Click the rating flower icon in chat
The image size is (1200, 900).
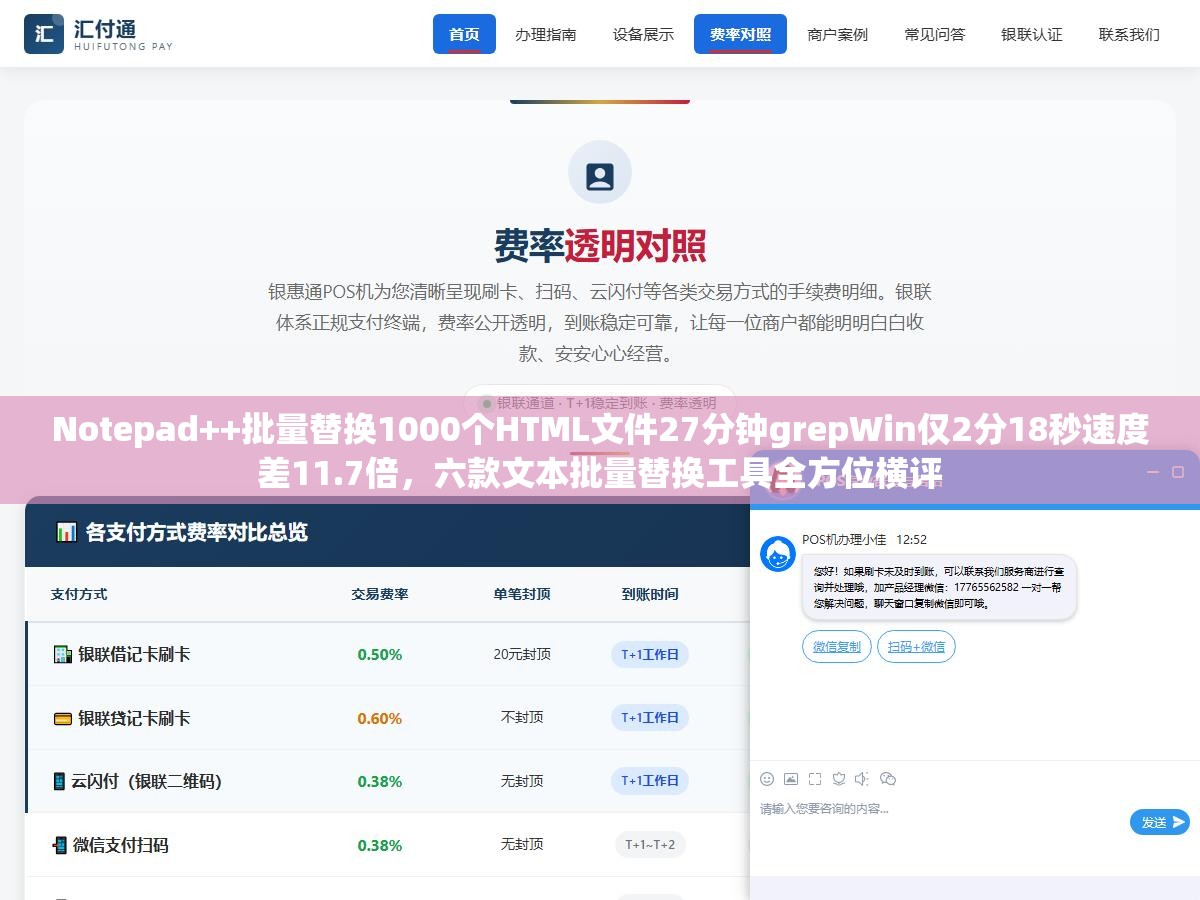(839, 779)
